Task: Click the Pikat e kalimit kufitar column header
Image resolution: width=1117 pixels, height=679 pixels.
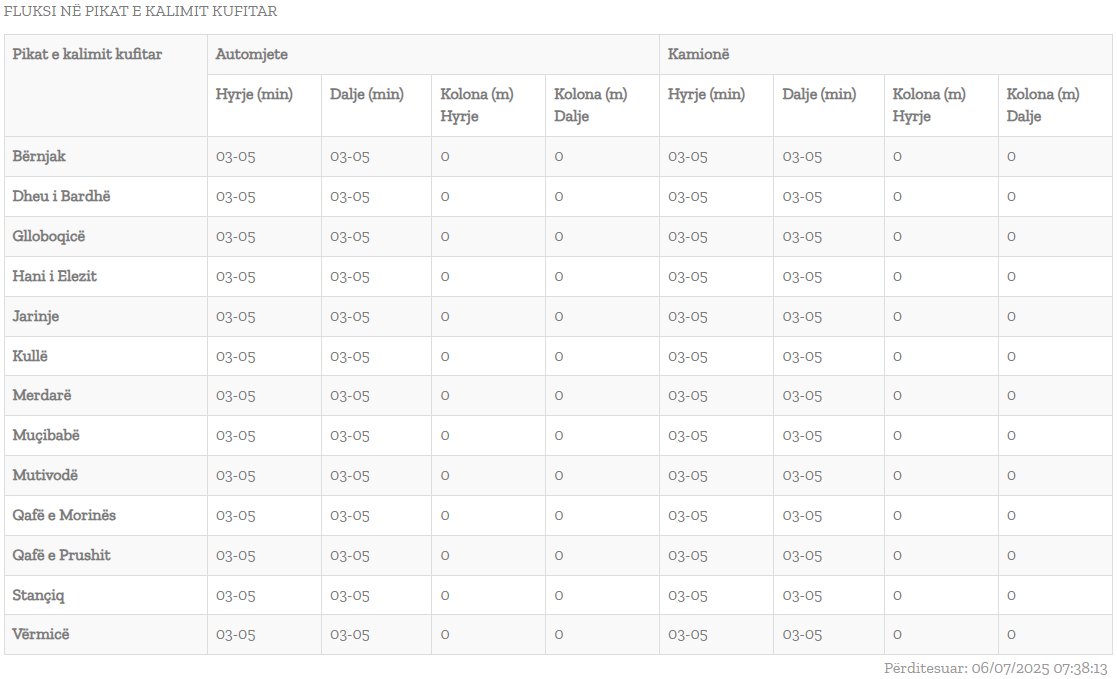Action: 87,54
